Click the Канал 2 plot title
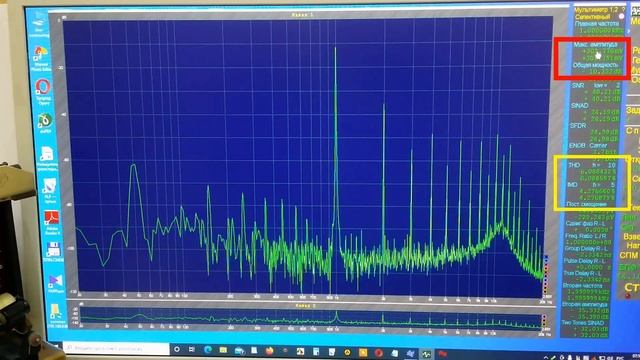 coord(306,305)
